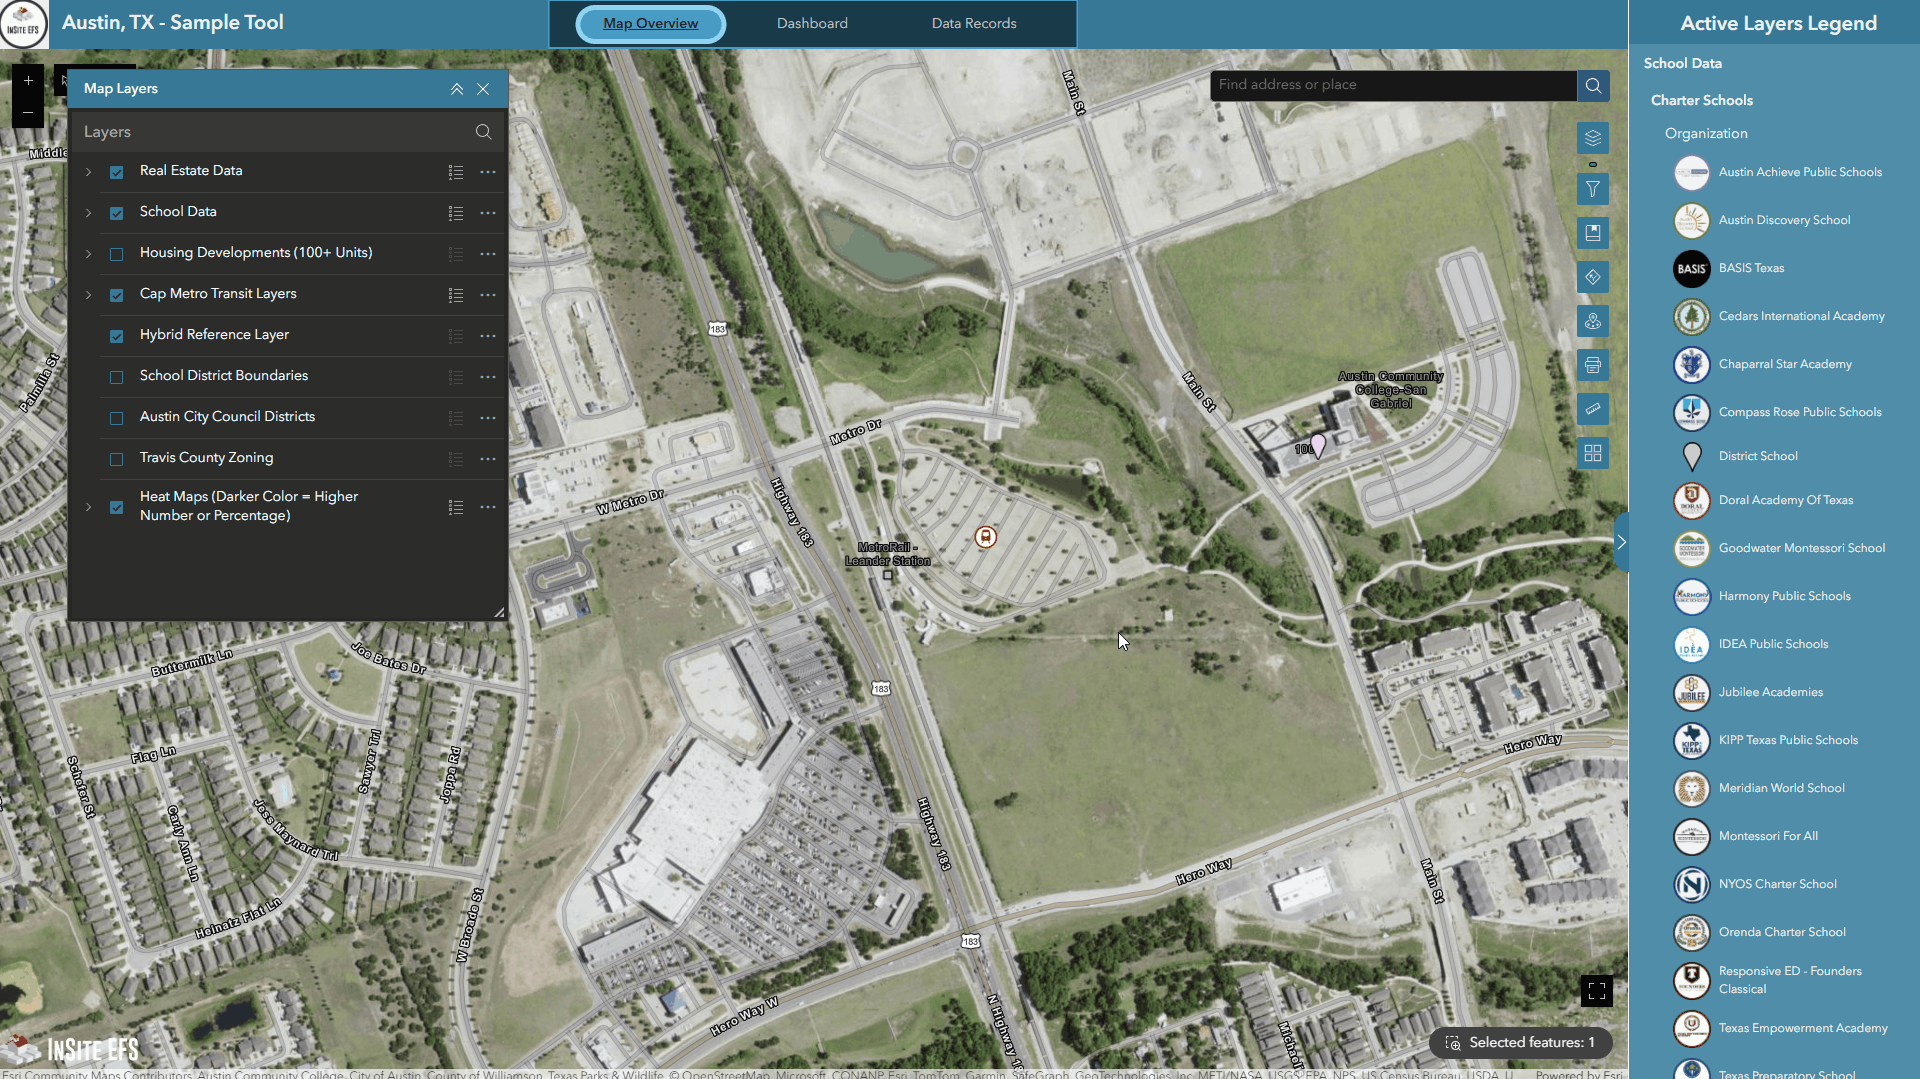Open options menu for Heat Maps layer
Image resolution: width=1920 pixels, height=1079 pixels.
[x=488, y=507]
